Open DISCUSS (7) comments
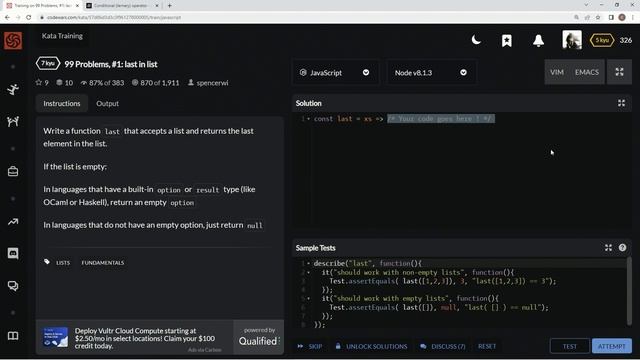 click(442, 346)
